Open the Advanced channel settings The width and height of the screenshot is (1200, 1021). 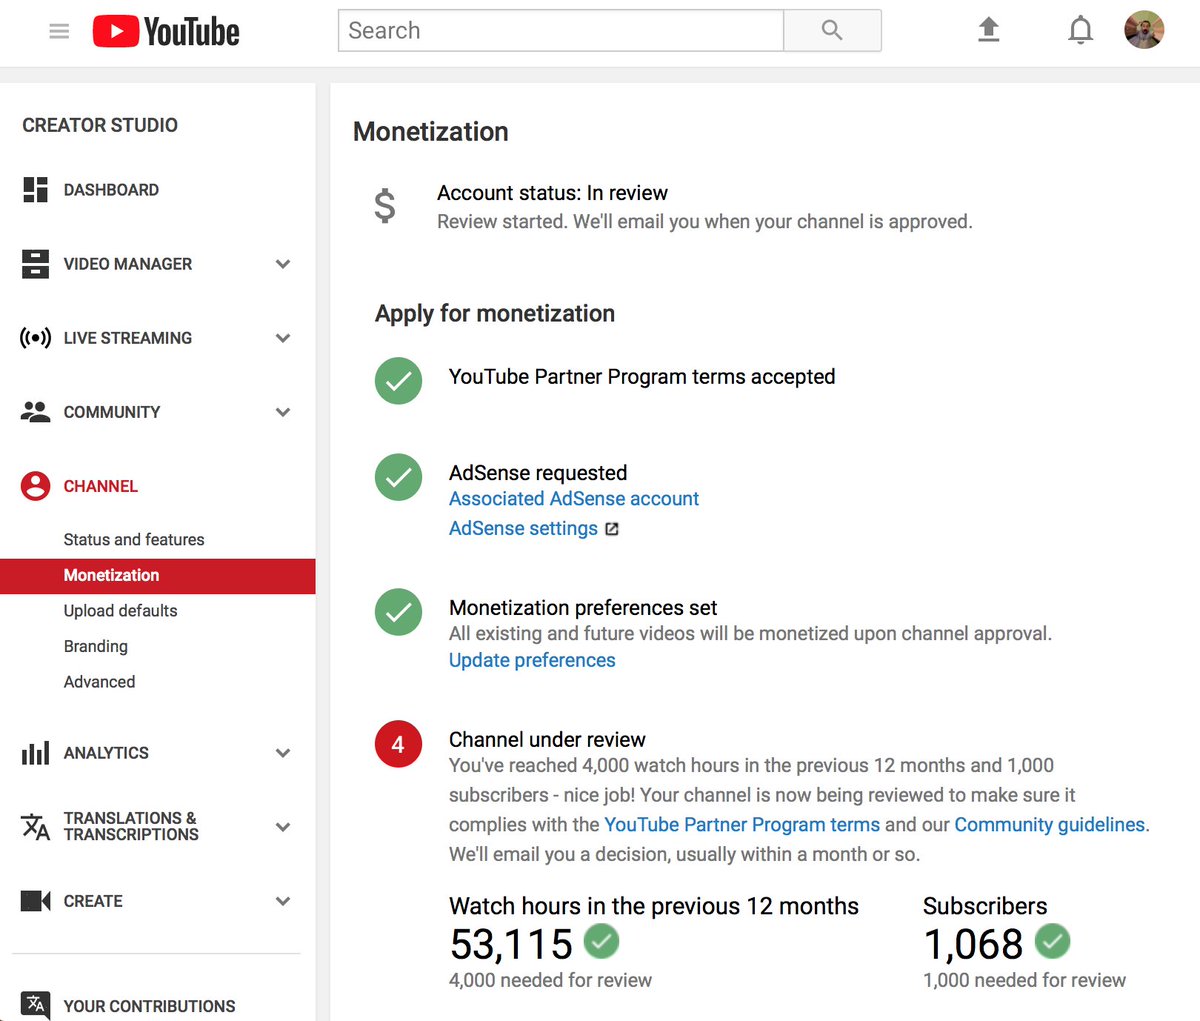coord(99,682)
